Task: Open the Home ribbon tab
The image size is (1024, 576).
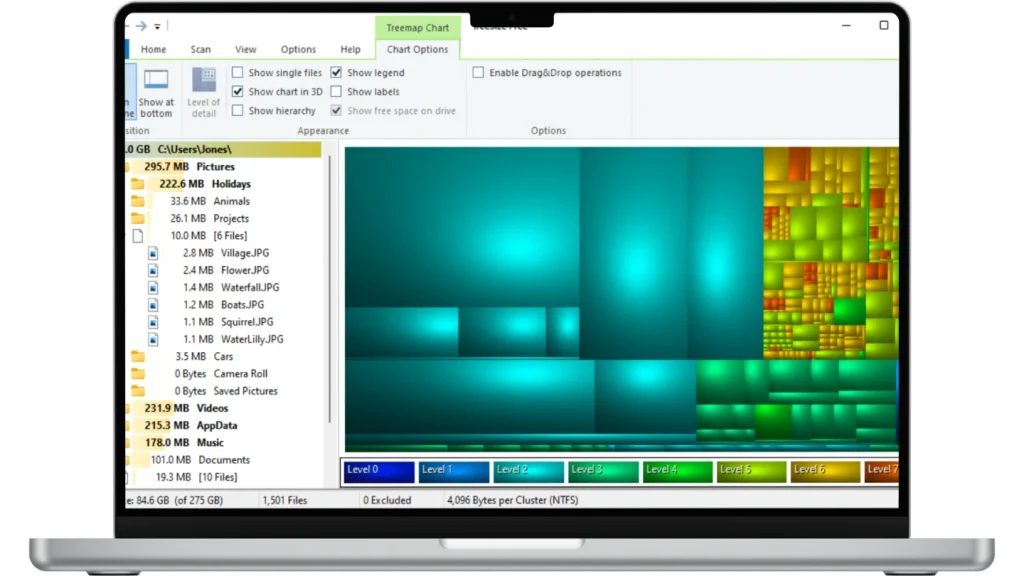Action: tap(154, 49)
